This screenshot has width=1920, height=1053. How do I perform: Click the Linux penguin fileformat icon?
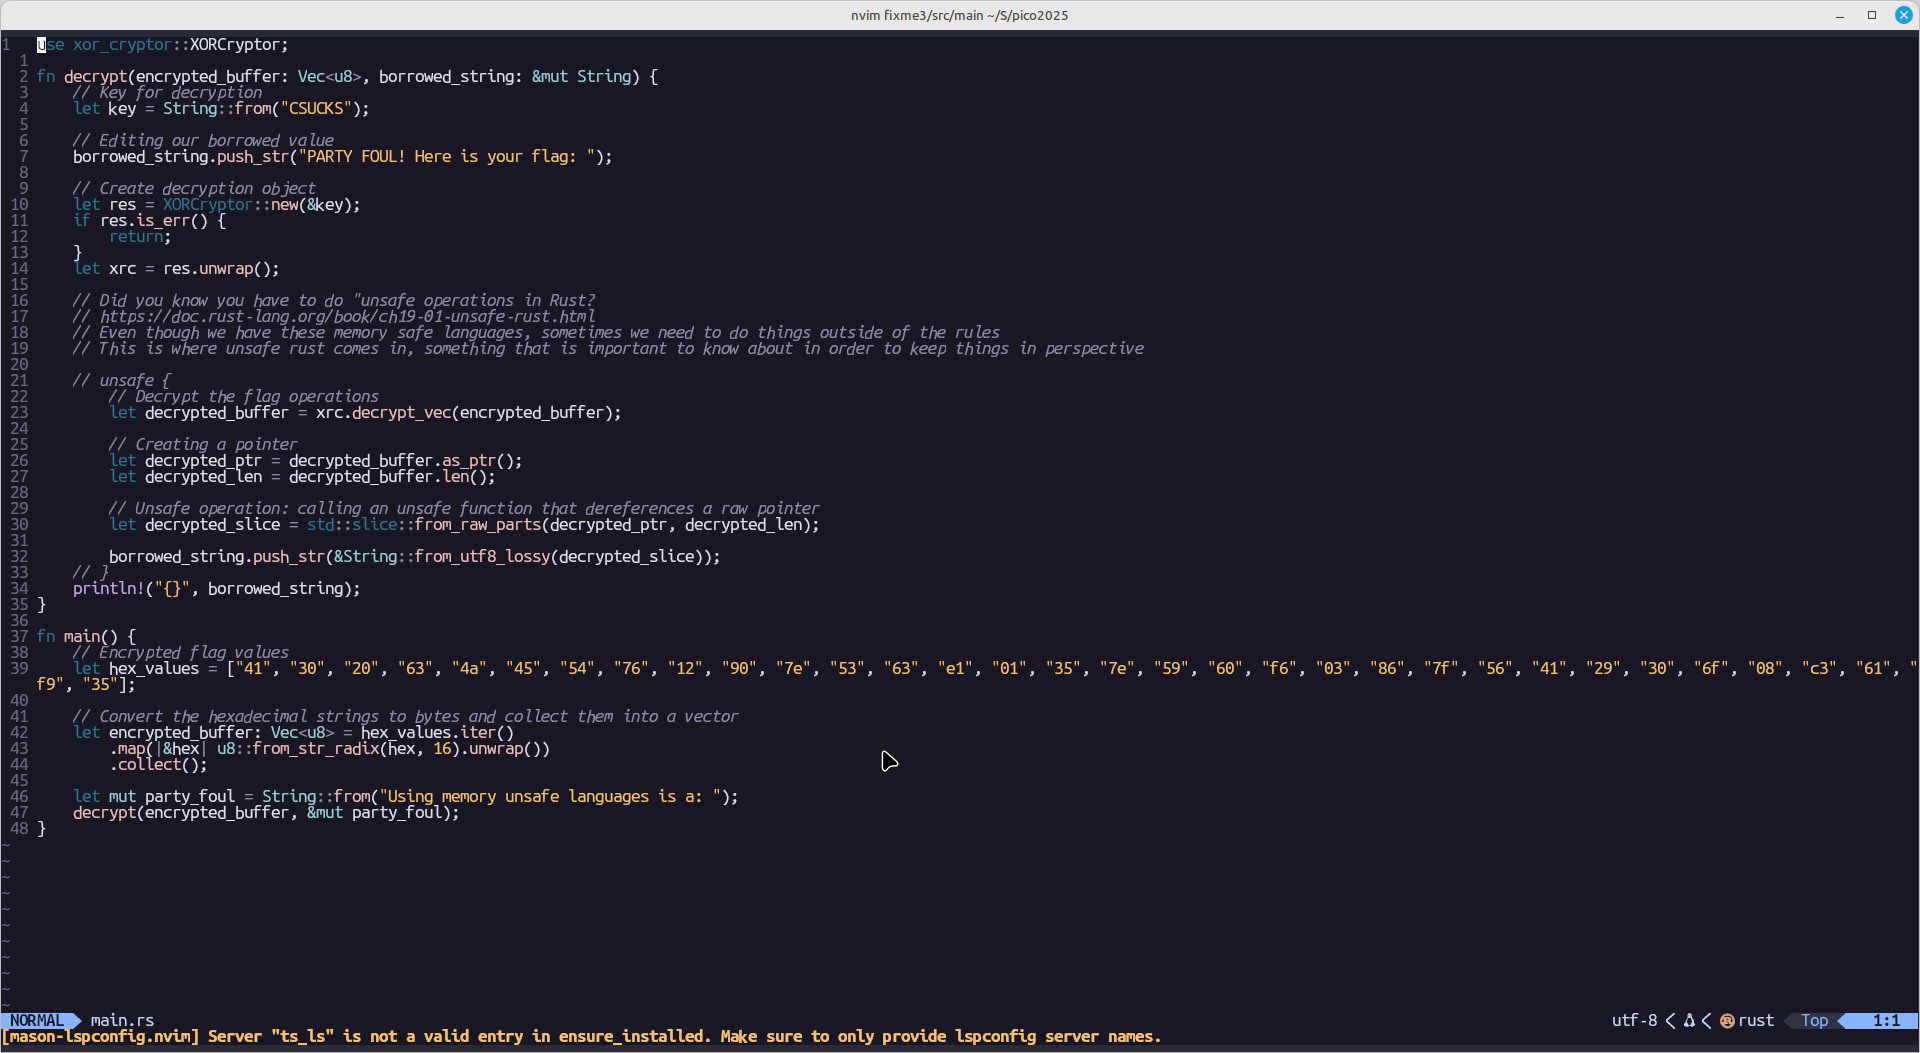[1689, 1021]
